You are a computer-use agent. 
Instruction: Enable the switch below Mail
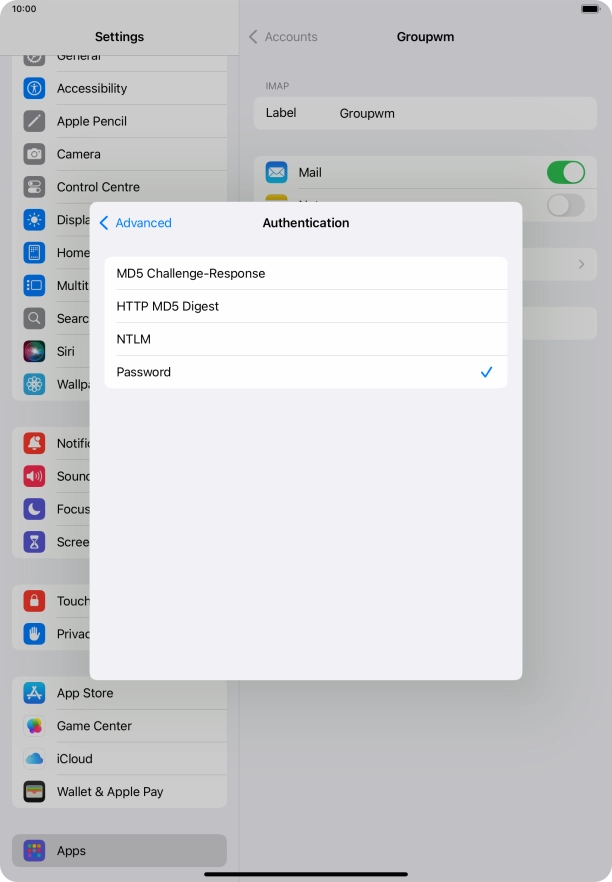565,205
